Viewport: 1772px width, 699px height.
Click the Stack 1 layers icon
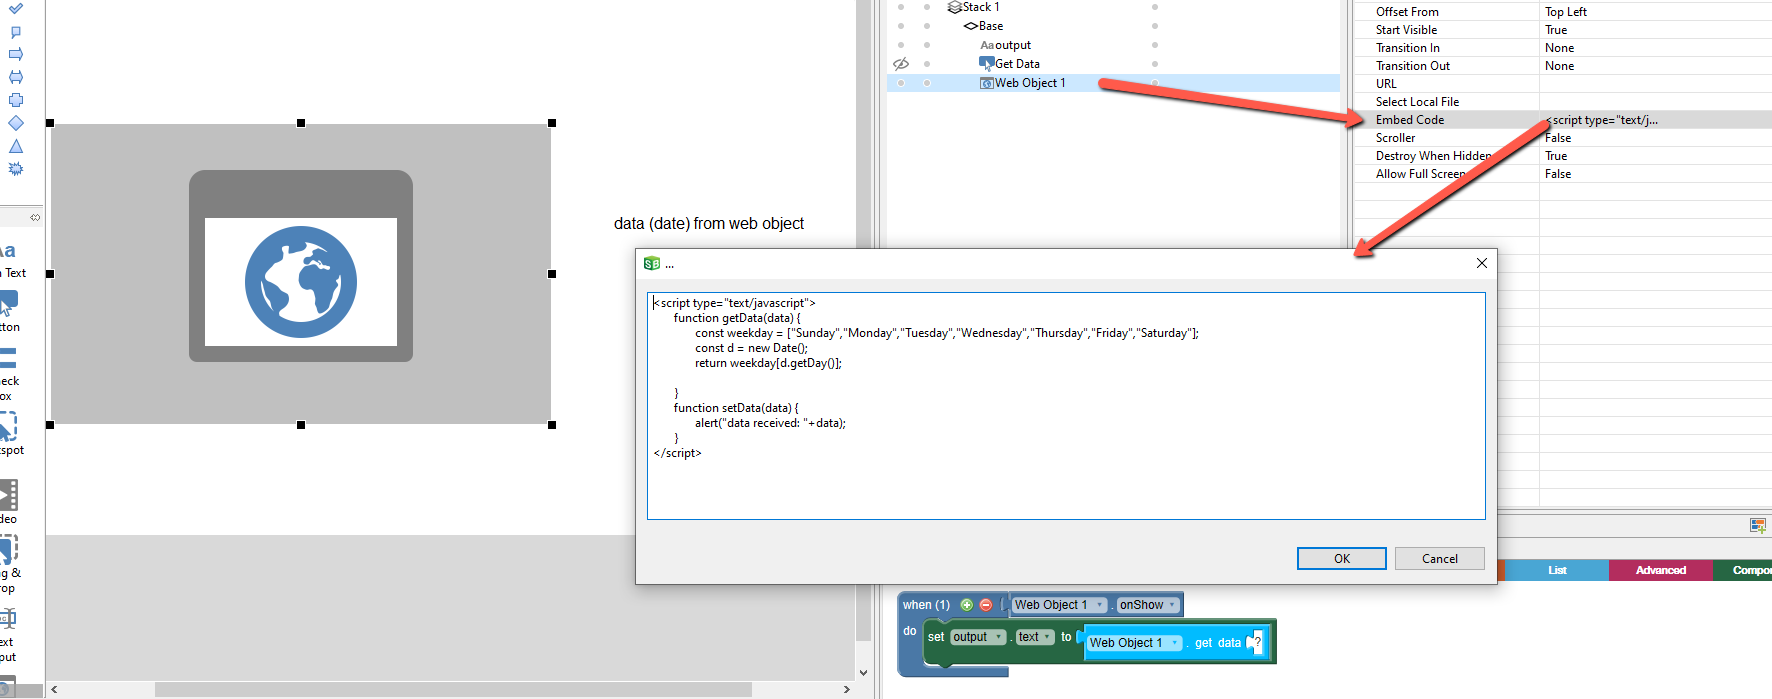click(x=954, y=7)
